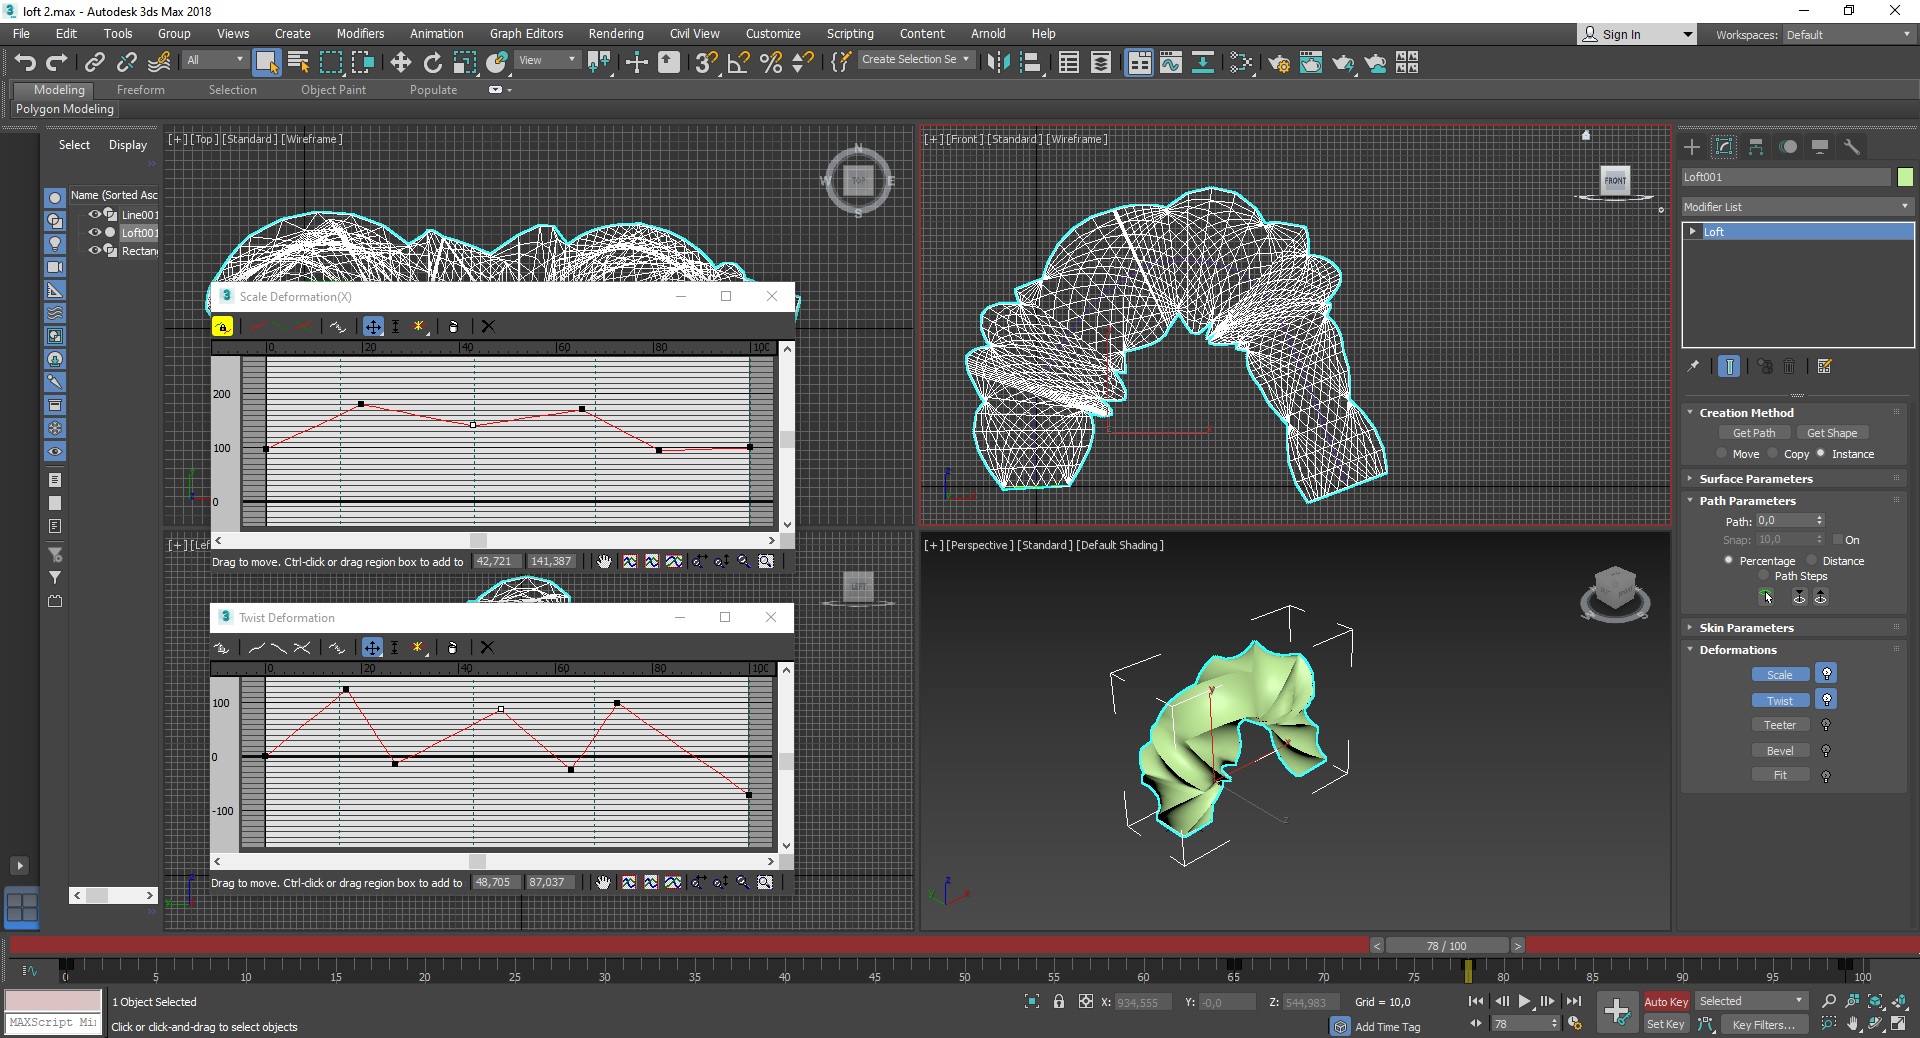Toggle Twist deformation lightbulb
Screen dimensions: 1920x1038
[x=1826, y=700]
